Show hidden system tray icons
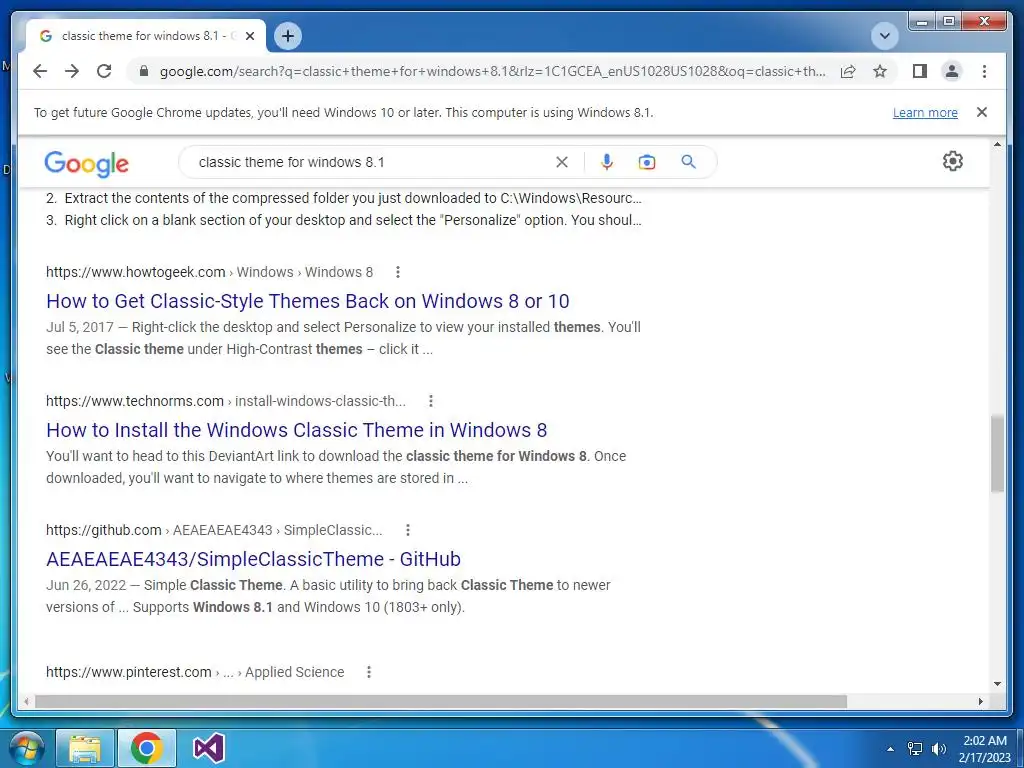 [x=890, y=748]
